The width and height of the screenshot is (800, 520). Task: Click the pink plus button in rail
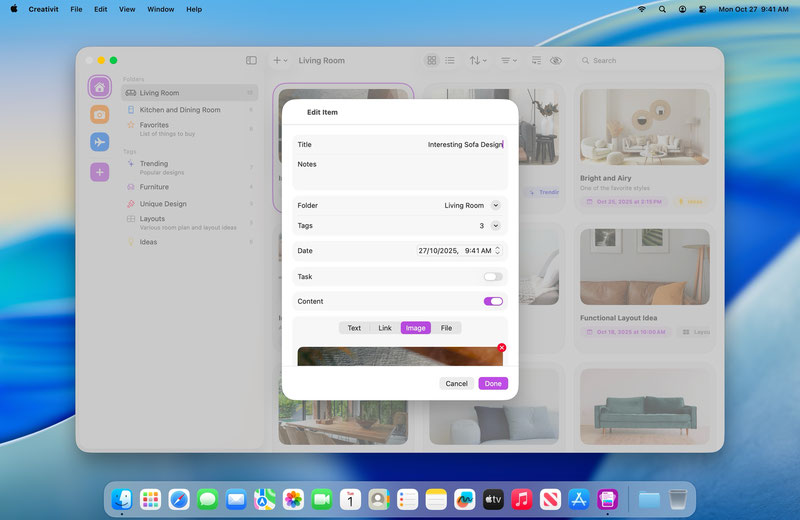pos(99,172)
